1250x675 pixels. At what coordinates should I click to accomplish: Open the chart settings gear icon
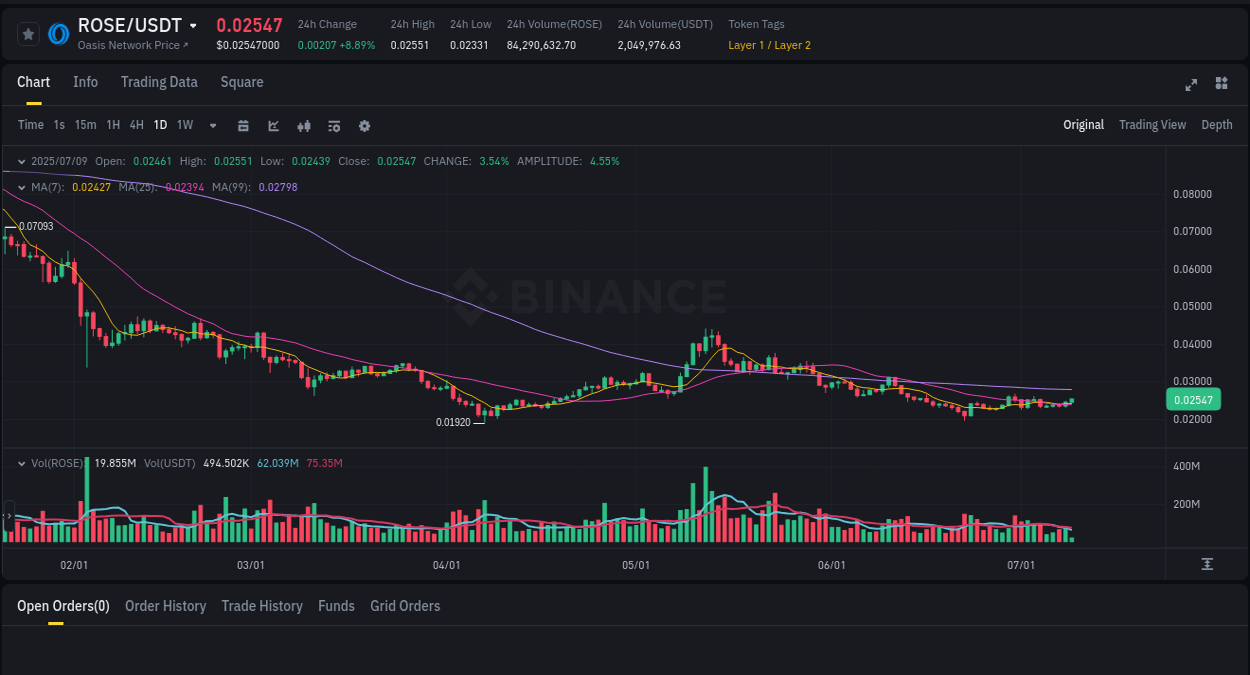tap(364, 125)
